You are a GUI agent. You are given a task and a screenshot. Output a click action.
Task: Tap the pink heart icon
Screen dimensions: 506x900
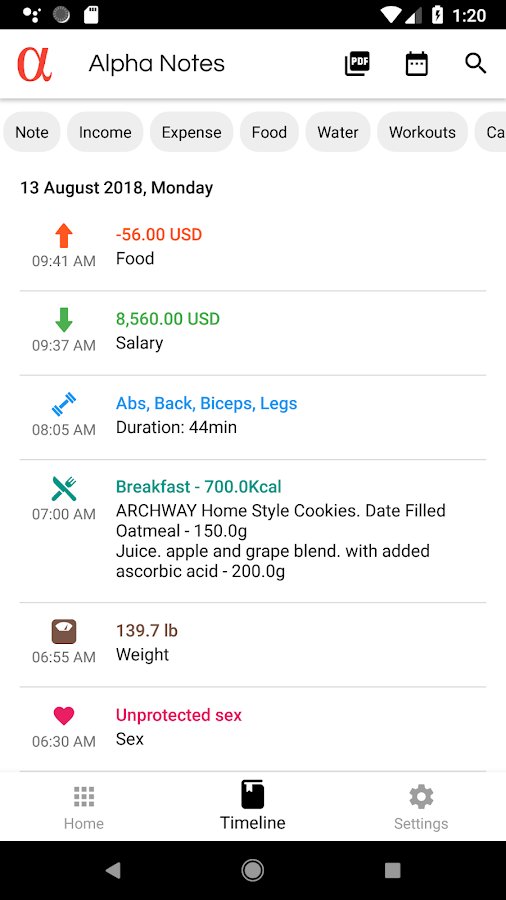(x=64, y=716)
